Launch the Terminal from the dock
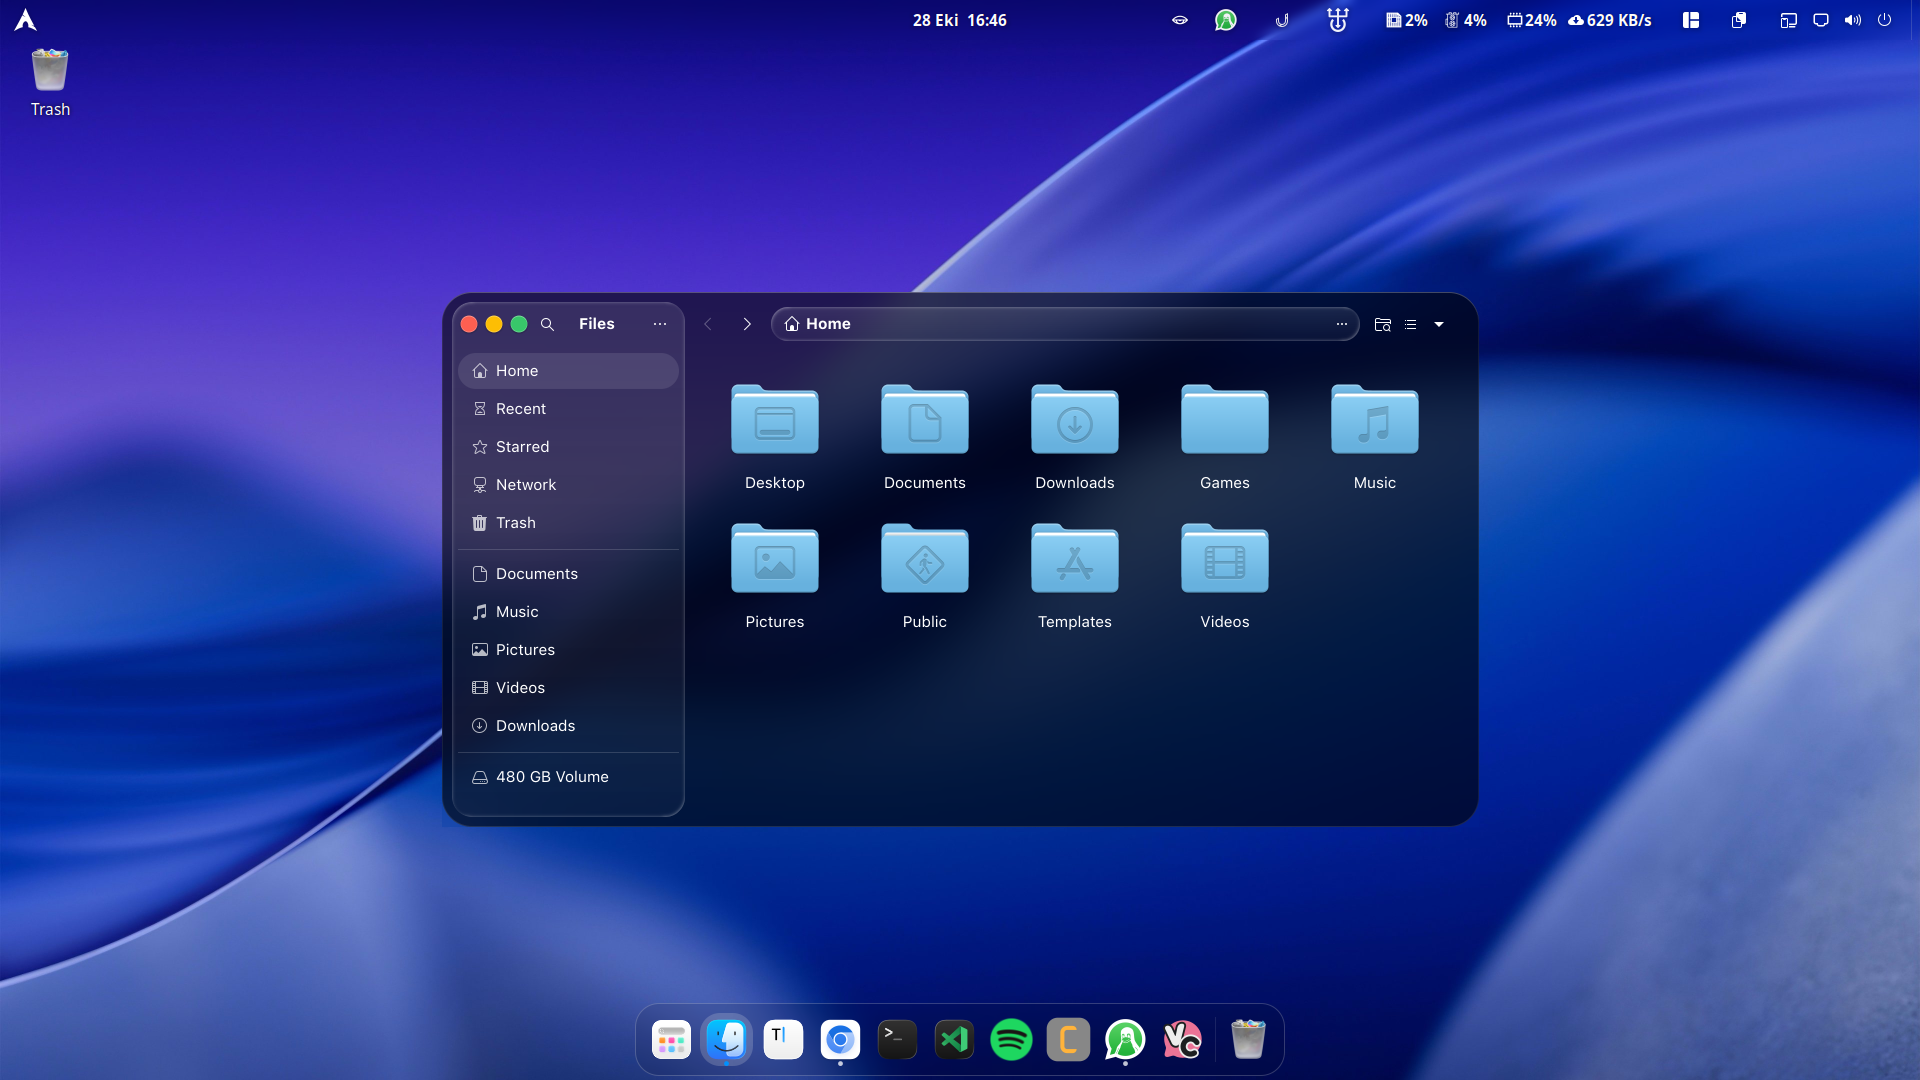Screen dimensions: 1920x1080 [x=897, y=1040]
